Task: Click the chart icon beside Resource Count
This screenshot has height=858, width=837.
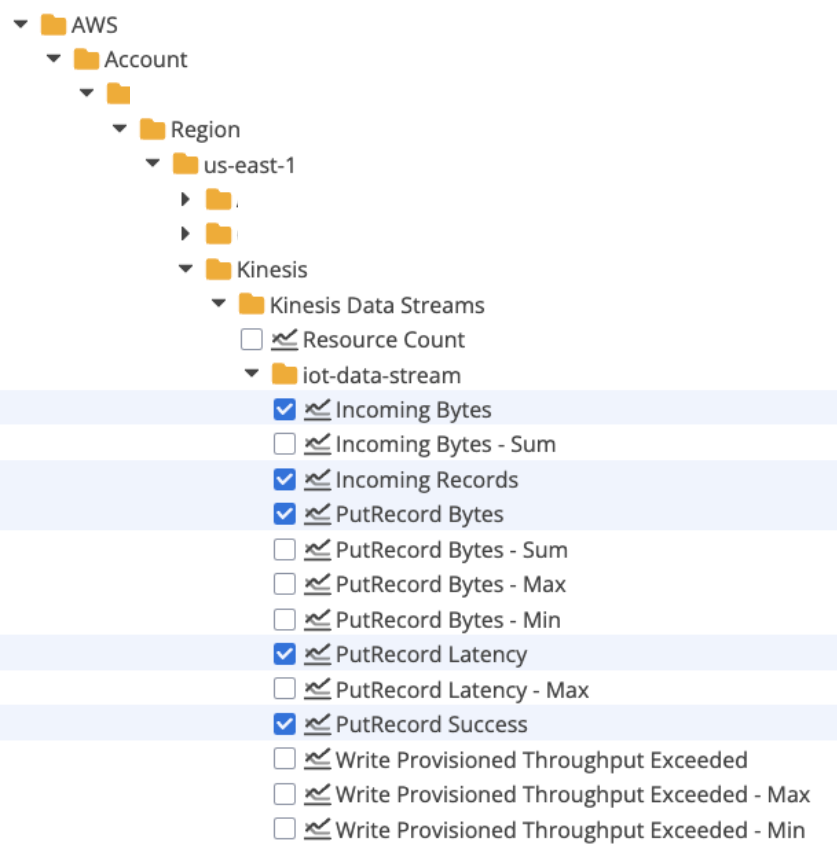Action: [x=285, y=340]
